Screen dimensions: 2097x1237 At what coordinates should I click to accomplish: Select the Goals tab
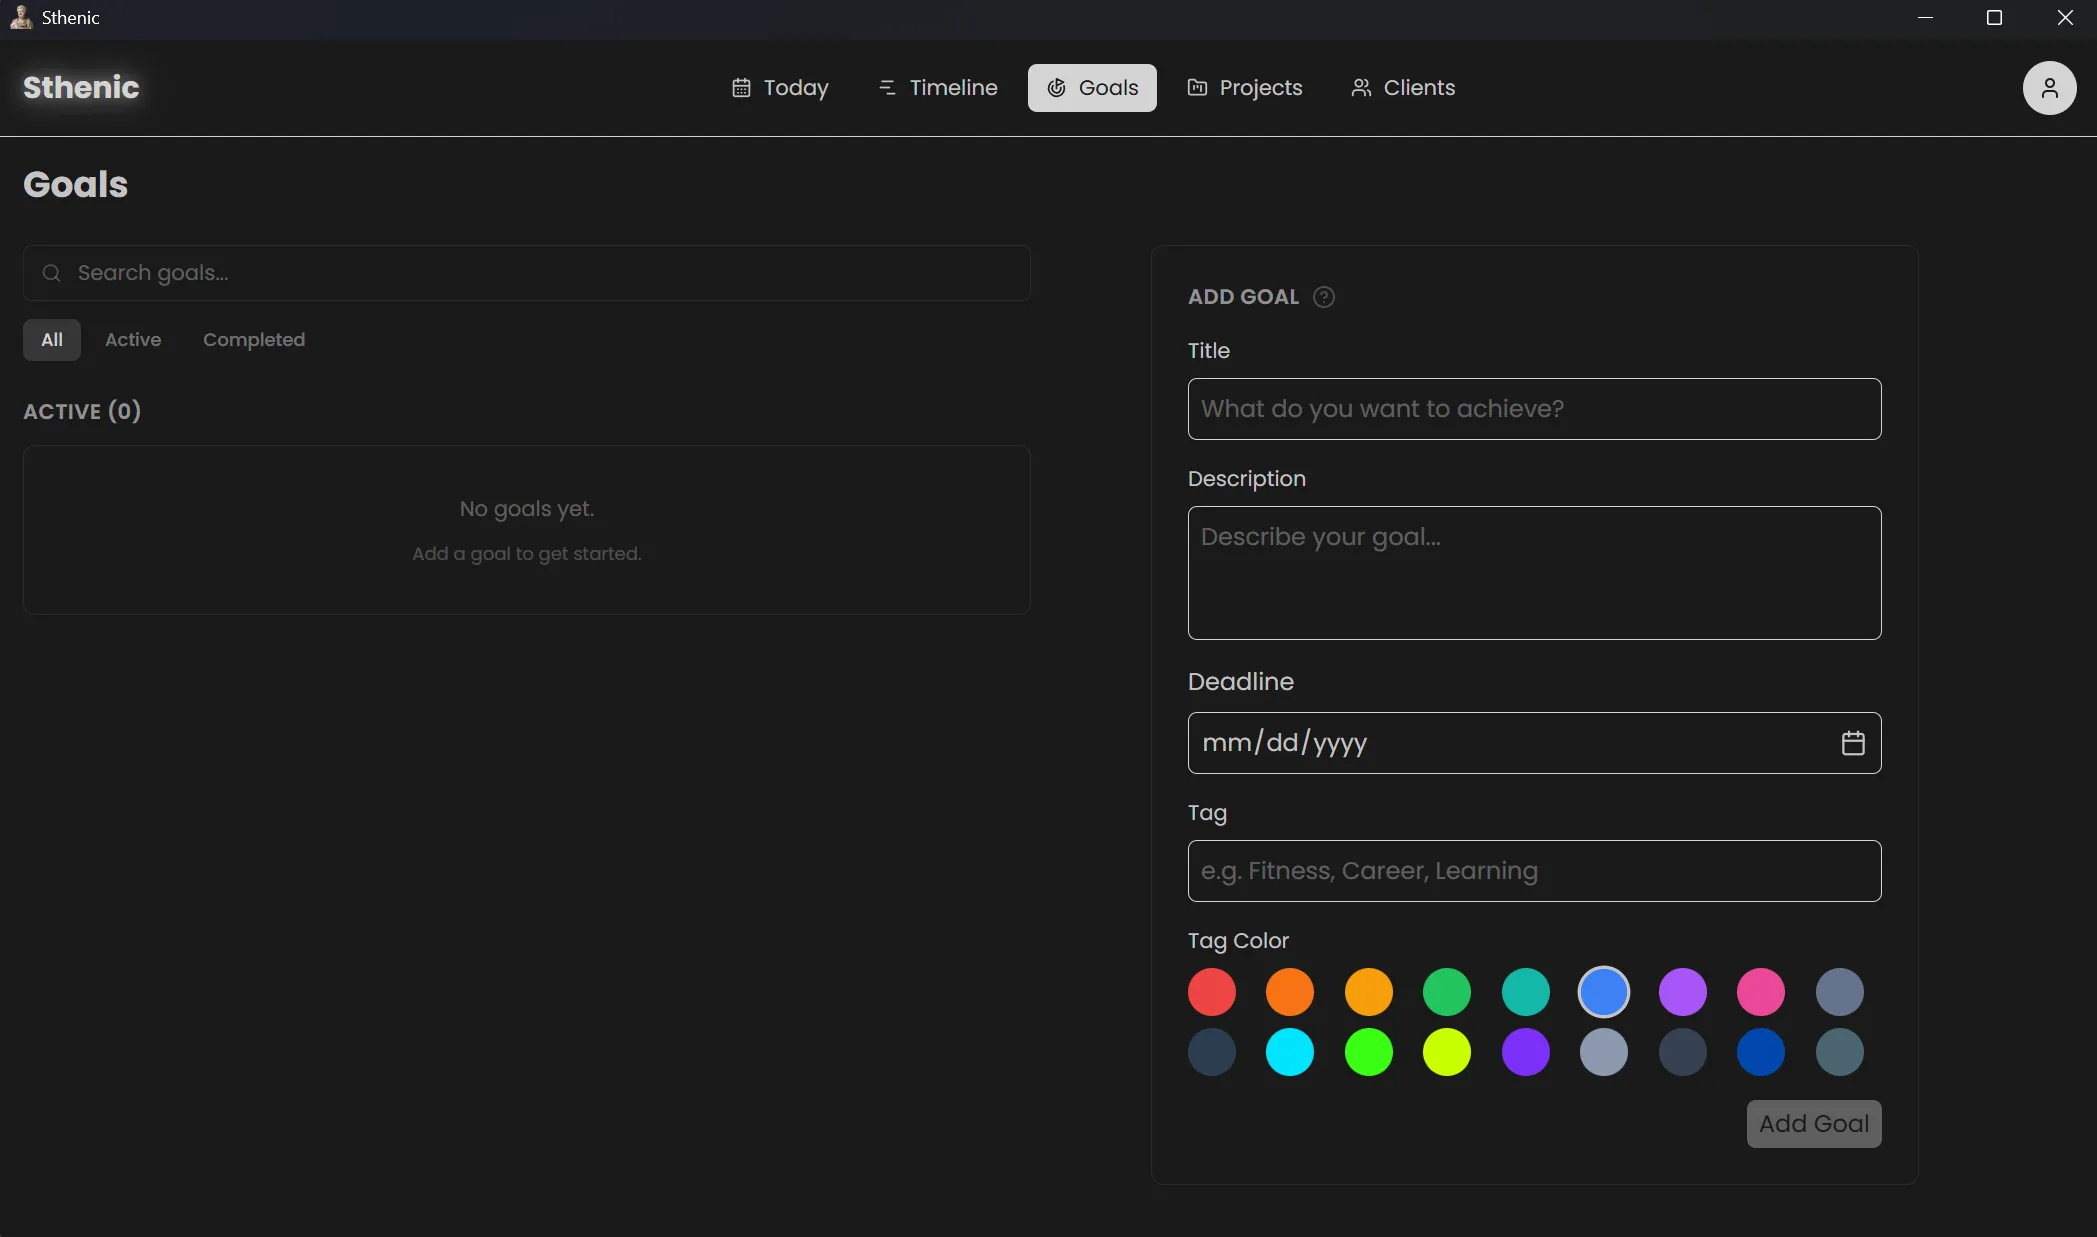pyautogui.click(x=1092, y=88)
